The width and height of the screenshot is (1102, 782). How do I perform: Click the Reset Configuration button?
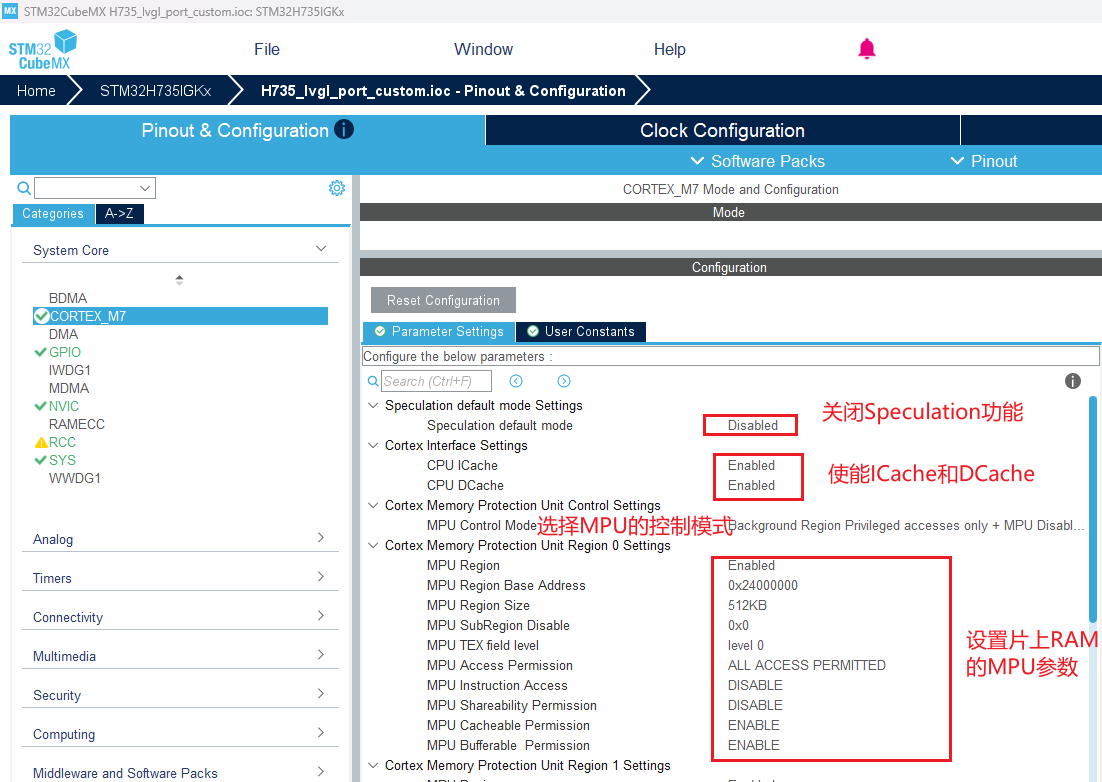pyautogui.click(x=443, y=300)
